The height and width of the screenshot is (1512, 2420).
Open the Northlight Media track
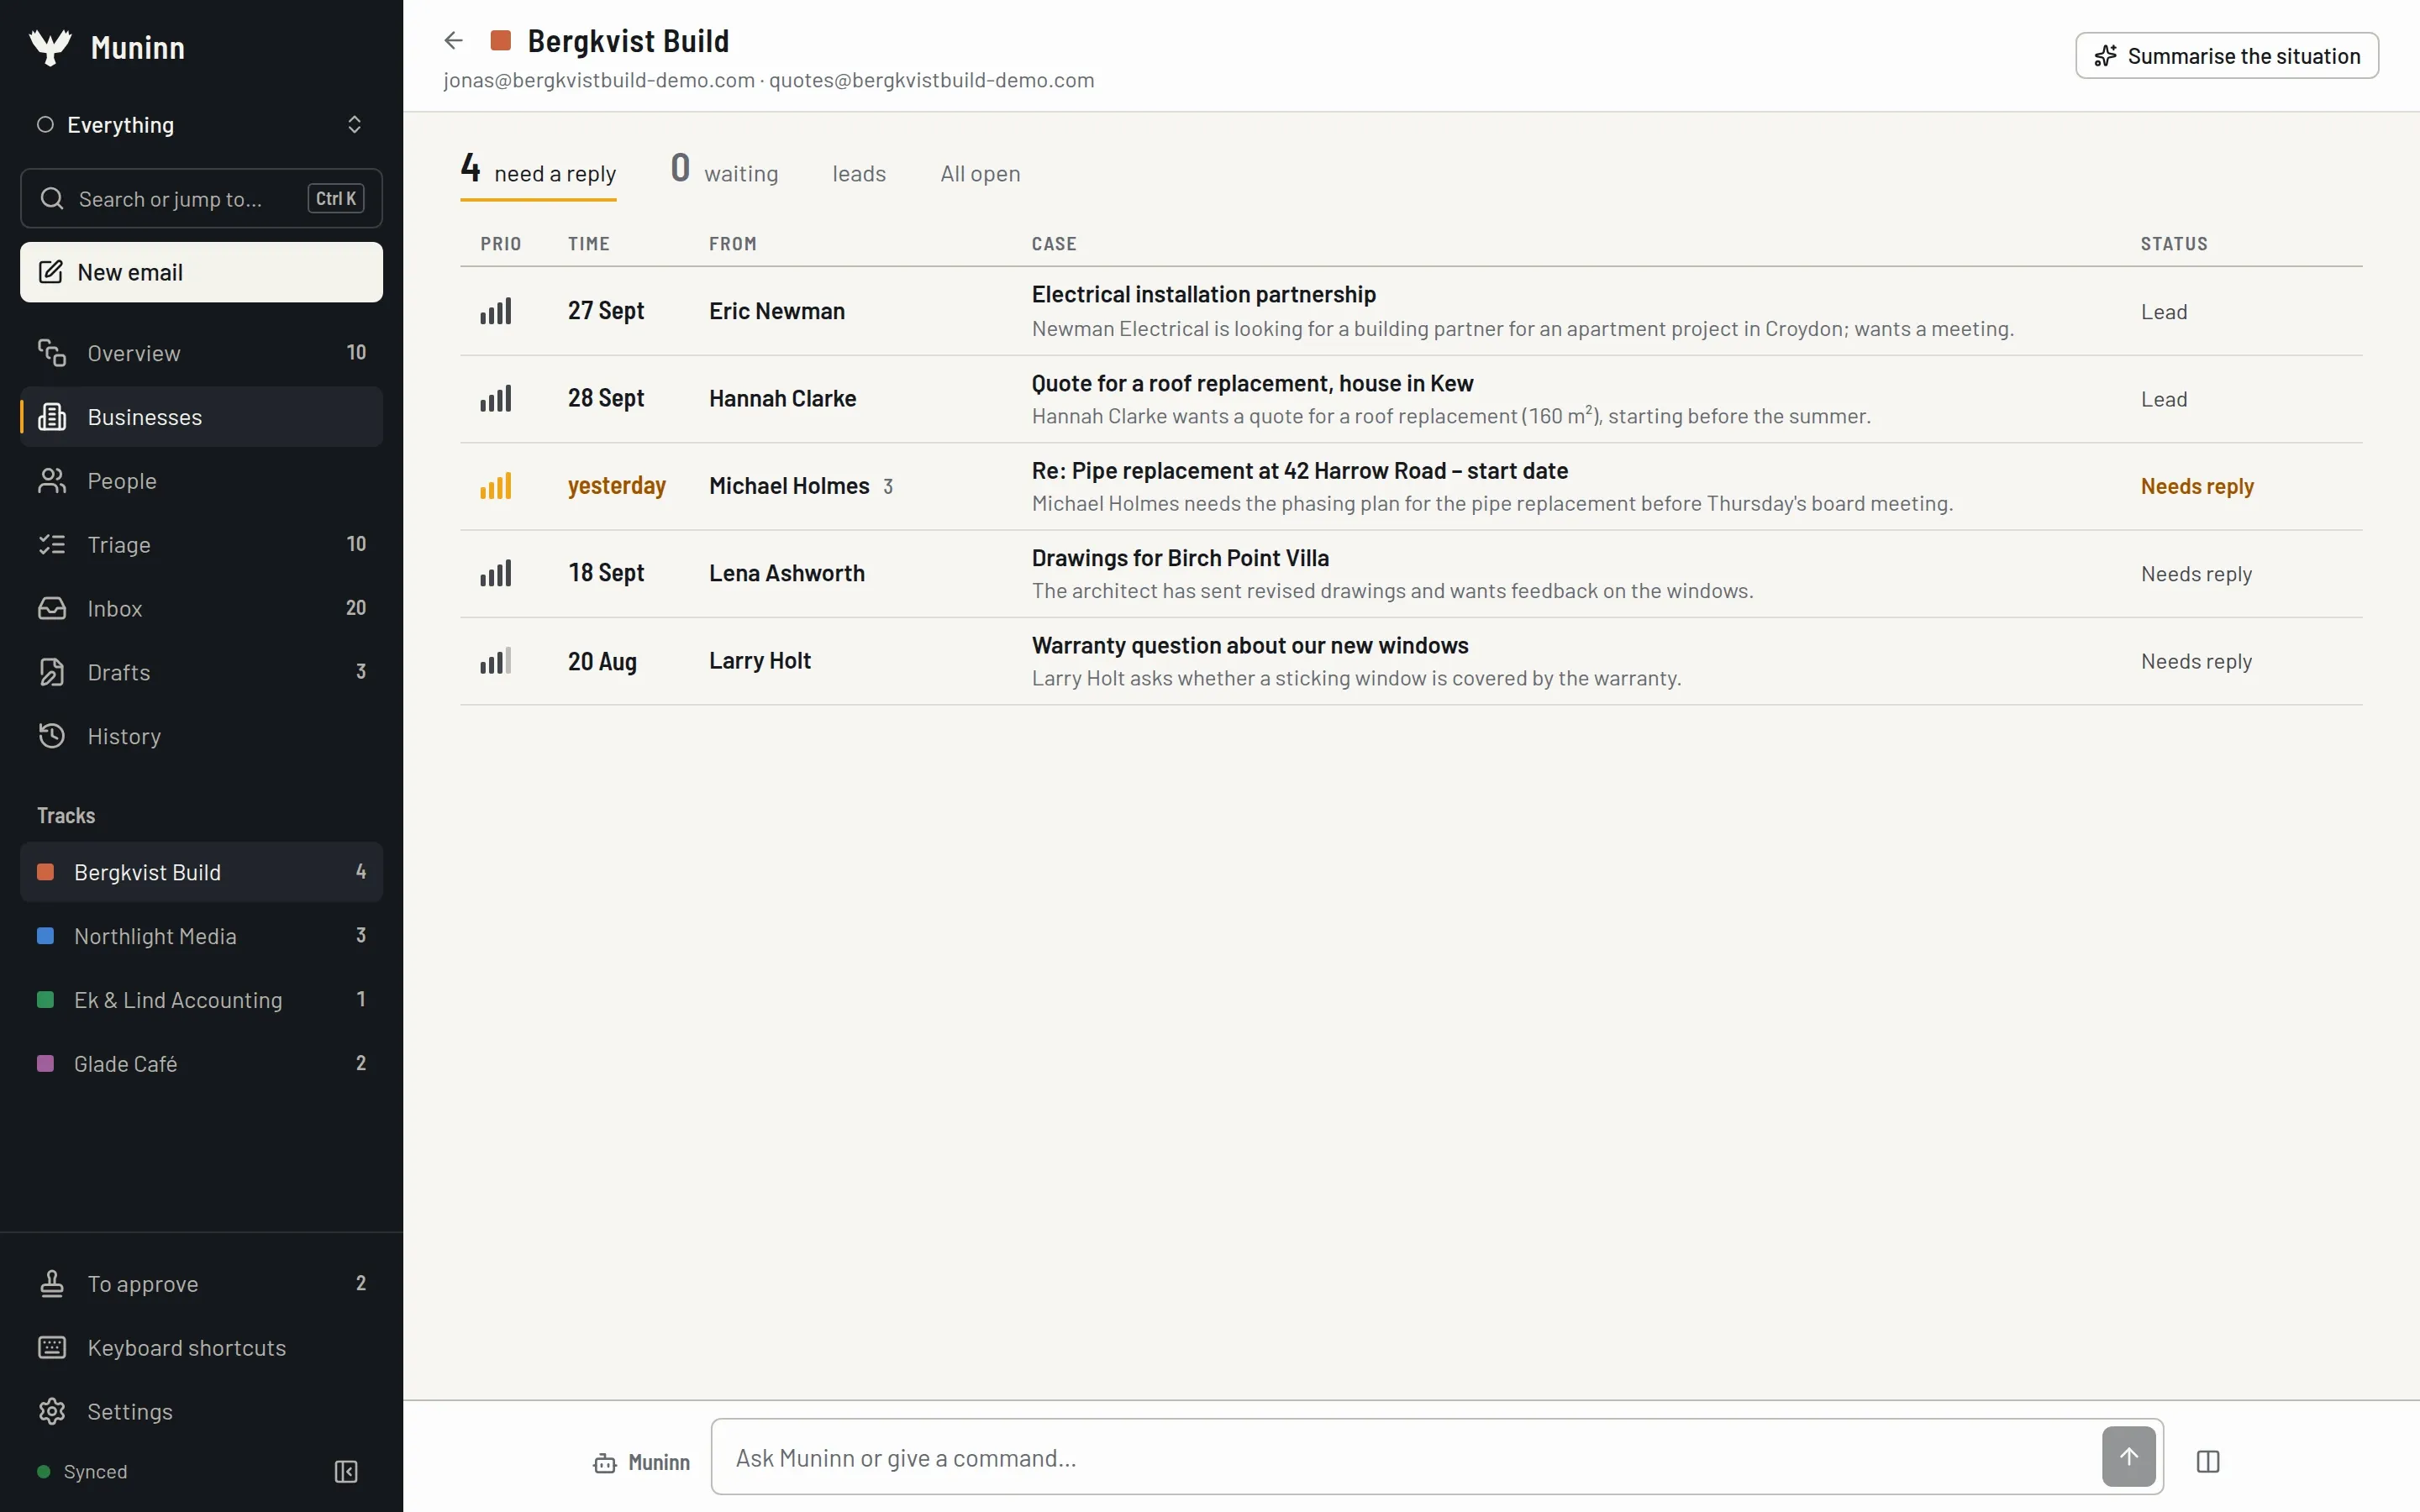(x=201, y=936)
